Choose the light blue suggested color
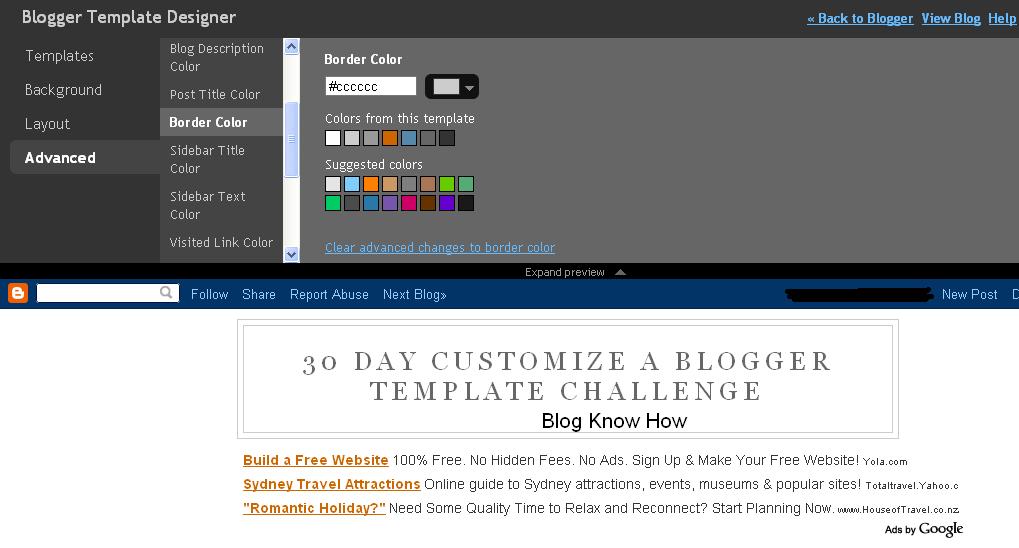 tap(352, 184)
